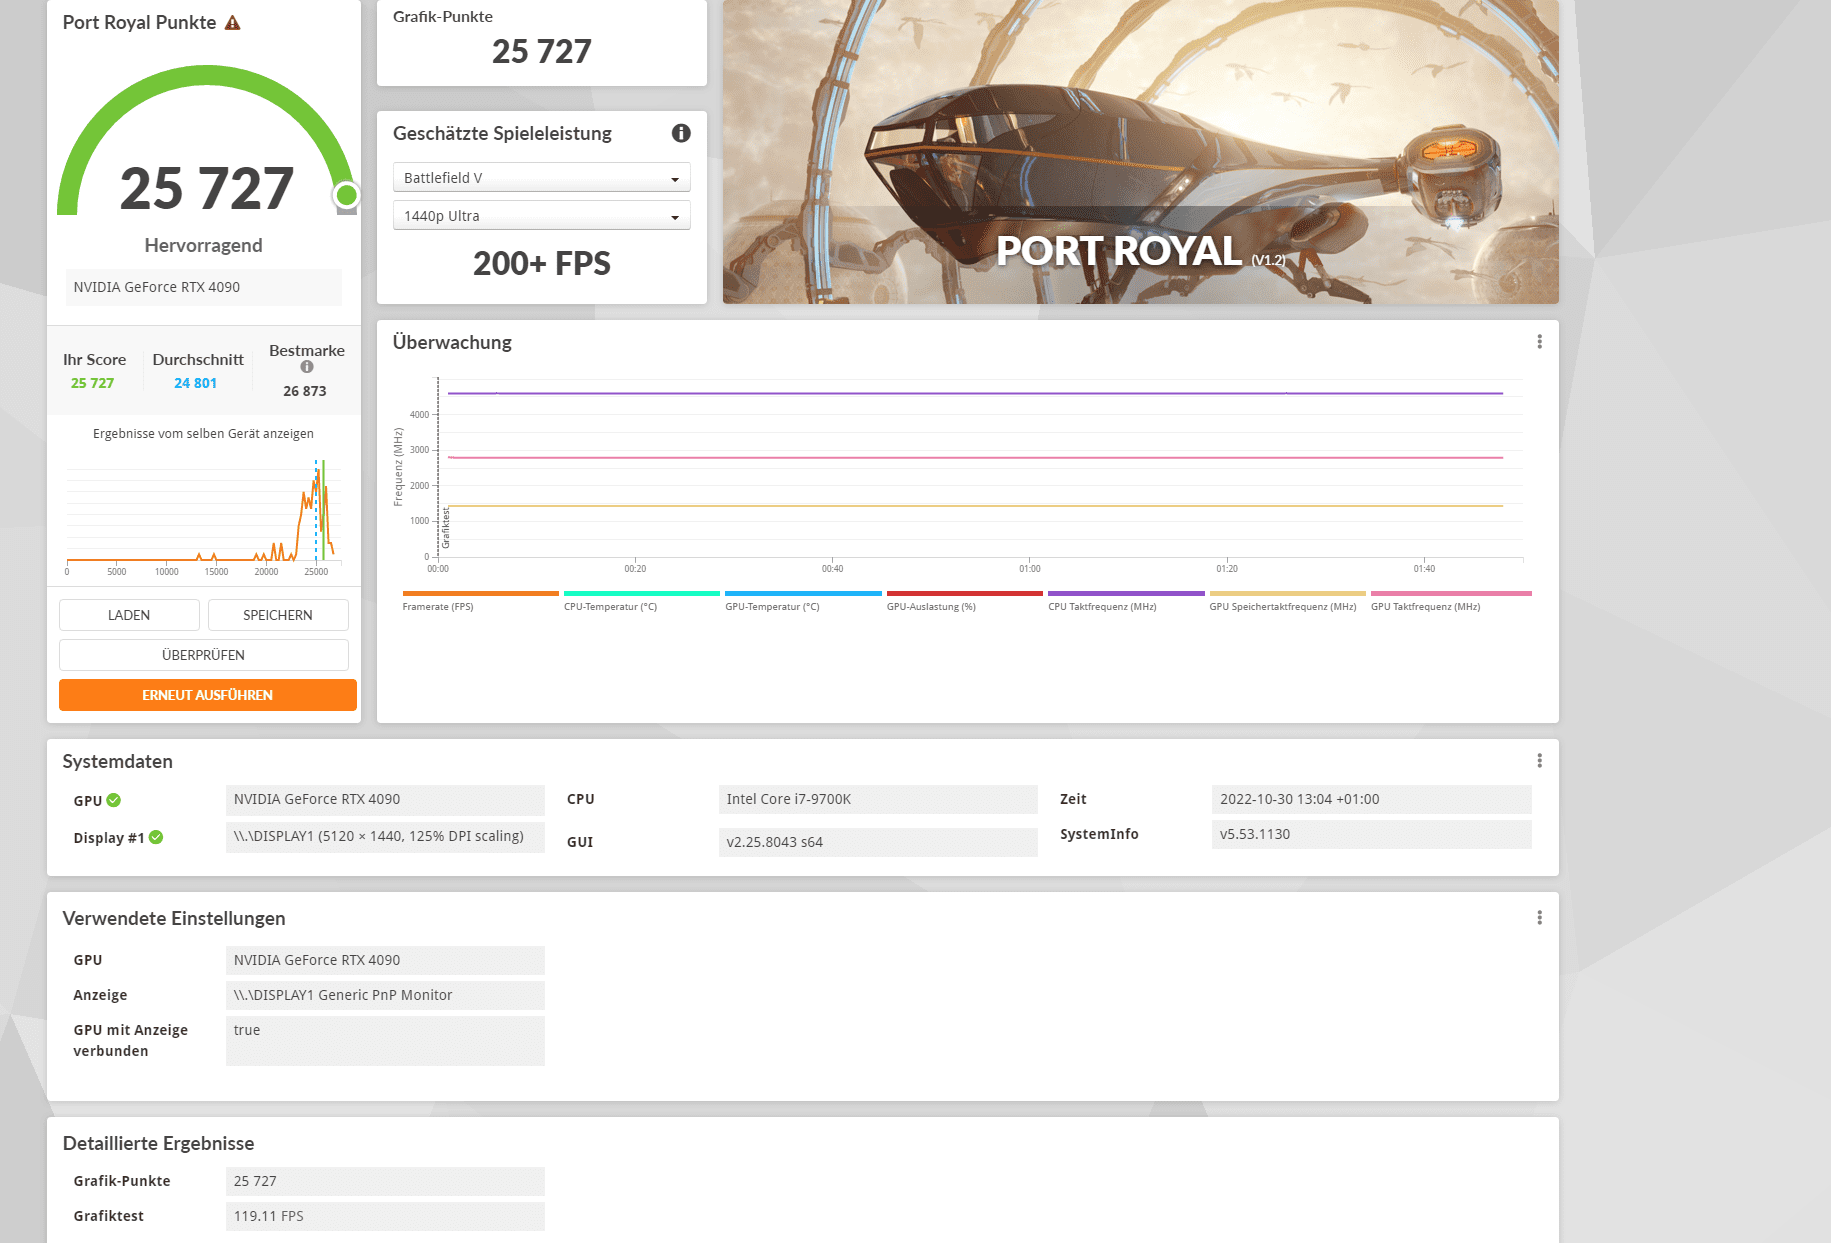Click the Detaillierte Ergebnisse heading

coord(158,1143)
